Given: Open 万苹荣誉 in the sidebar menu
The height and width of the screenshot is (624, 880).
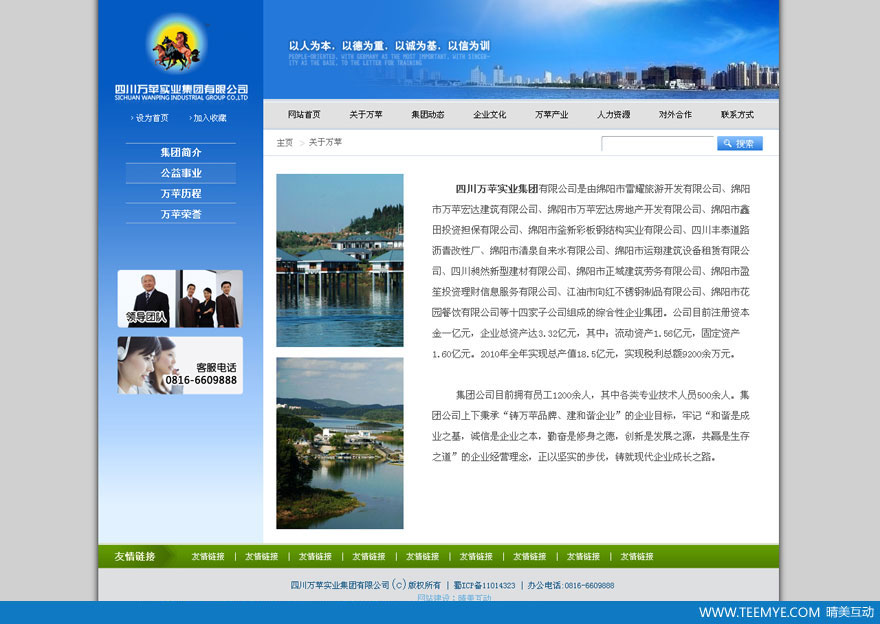Looking at the screenshot, I should tap(181, 214).
